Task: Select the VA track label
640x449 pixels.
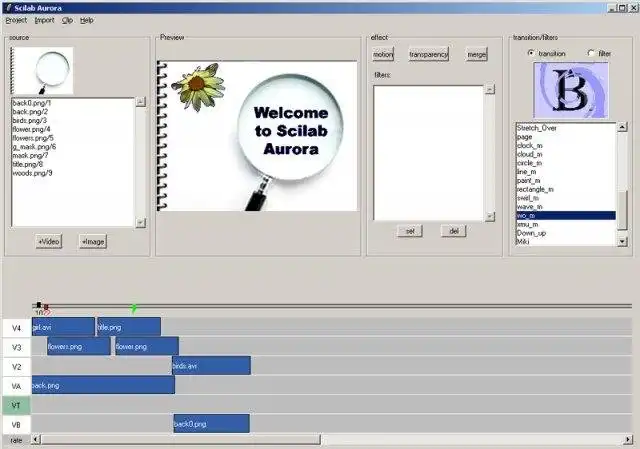Action: coord(17,386)
